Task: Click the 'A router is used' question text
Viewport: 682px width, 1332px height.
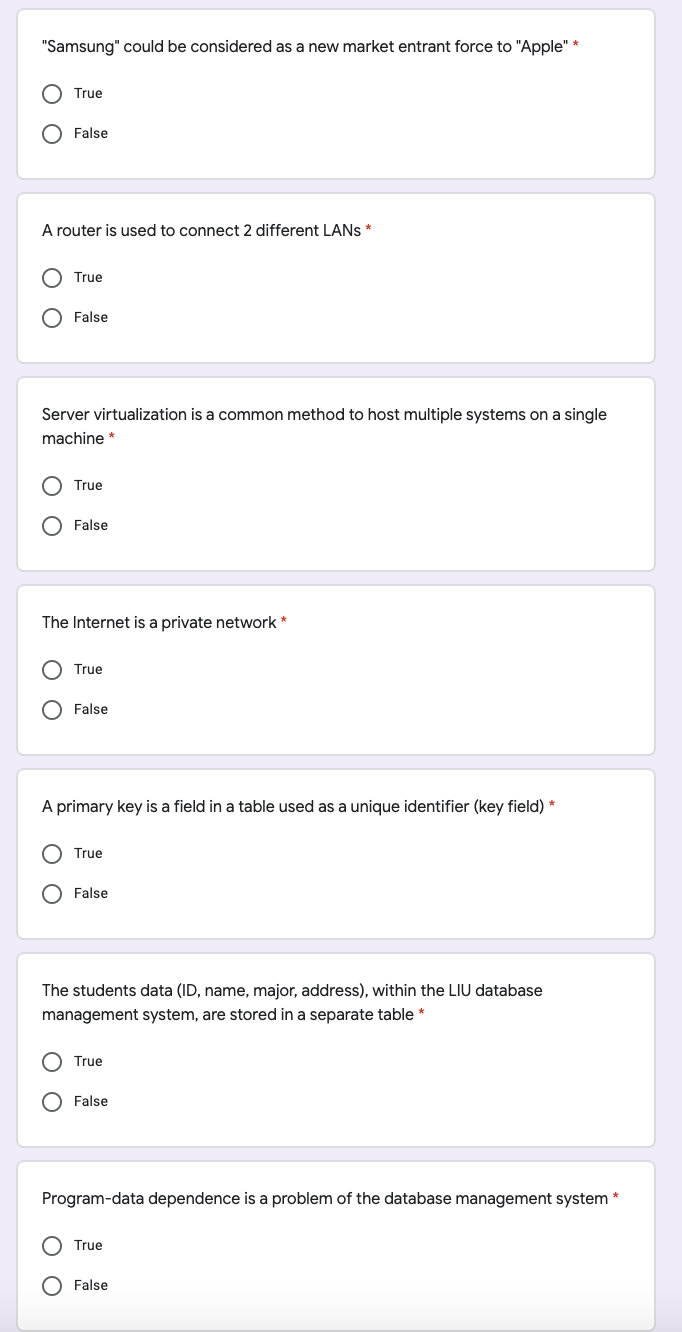Action: tap(201, 230)
